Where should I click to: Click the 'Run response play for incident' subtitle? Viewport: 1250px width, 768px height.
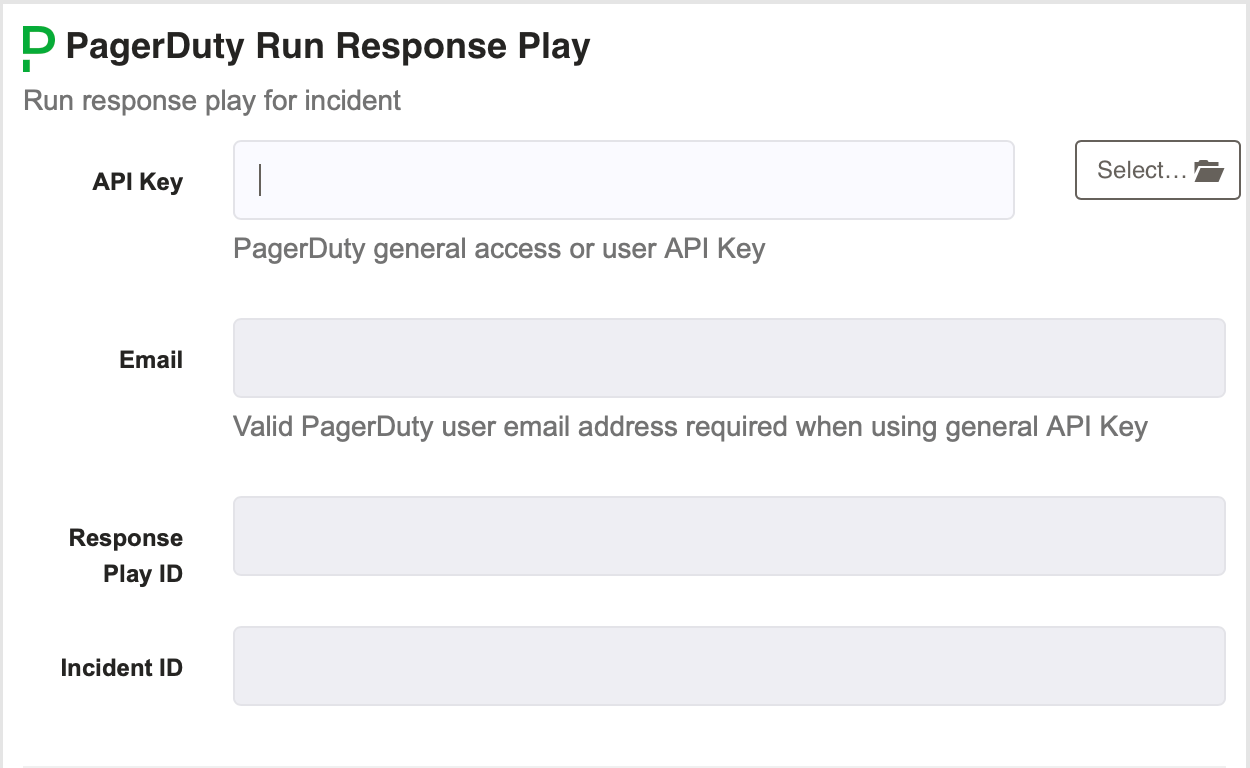211,100
